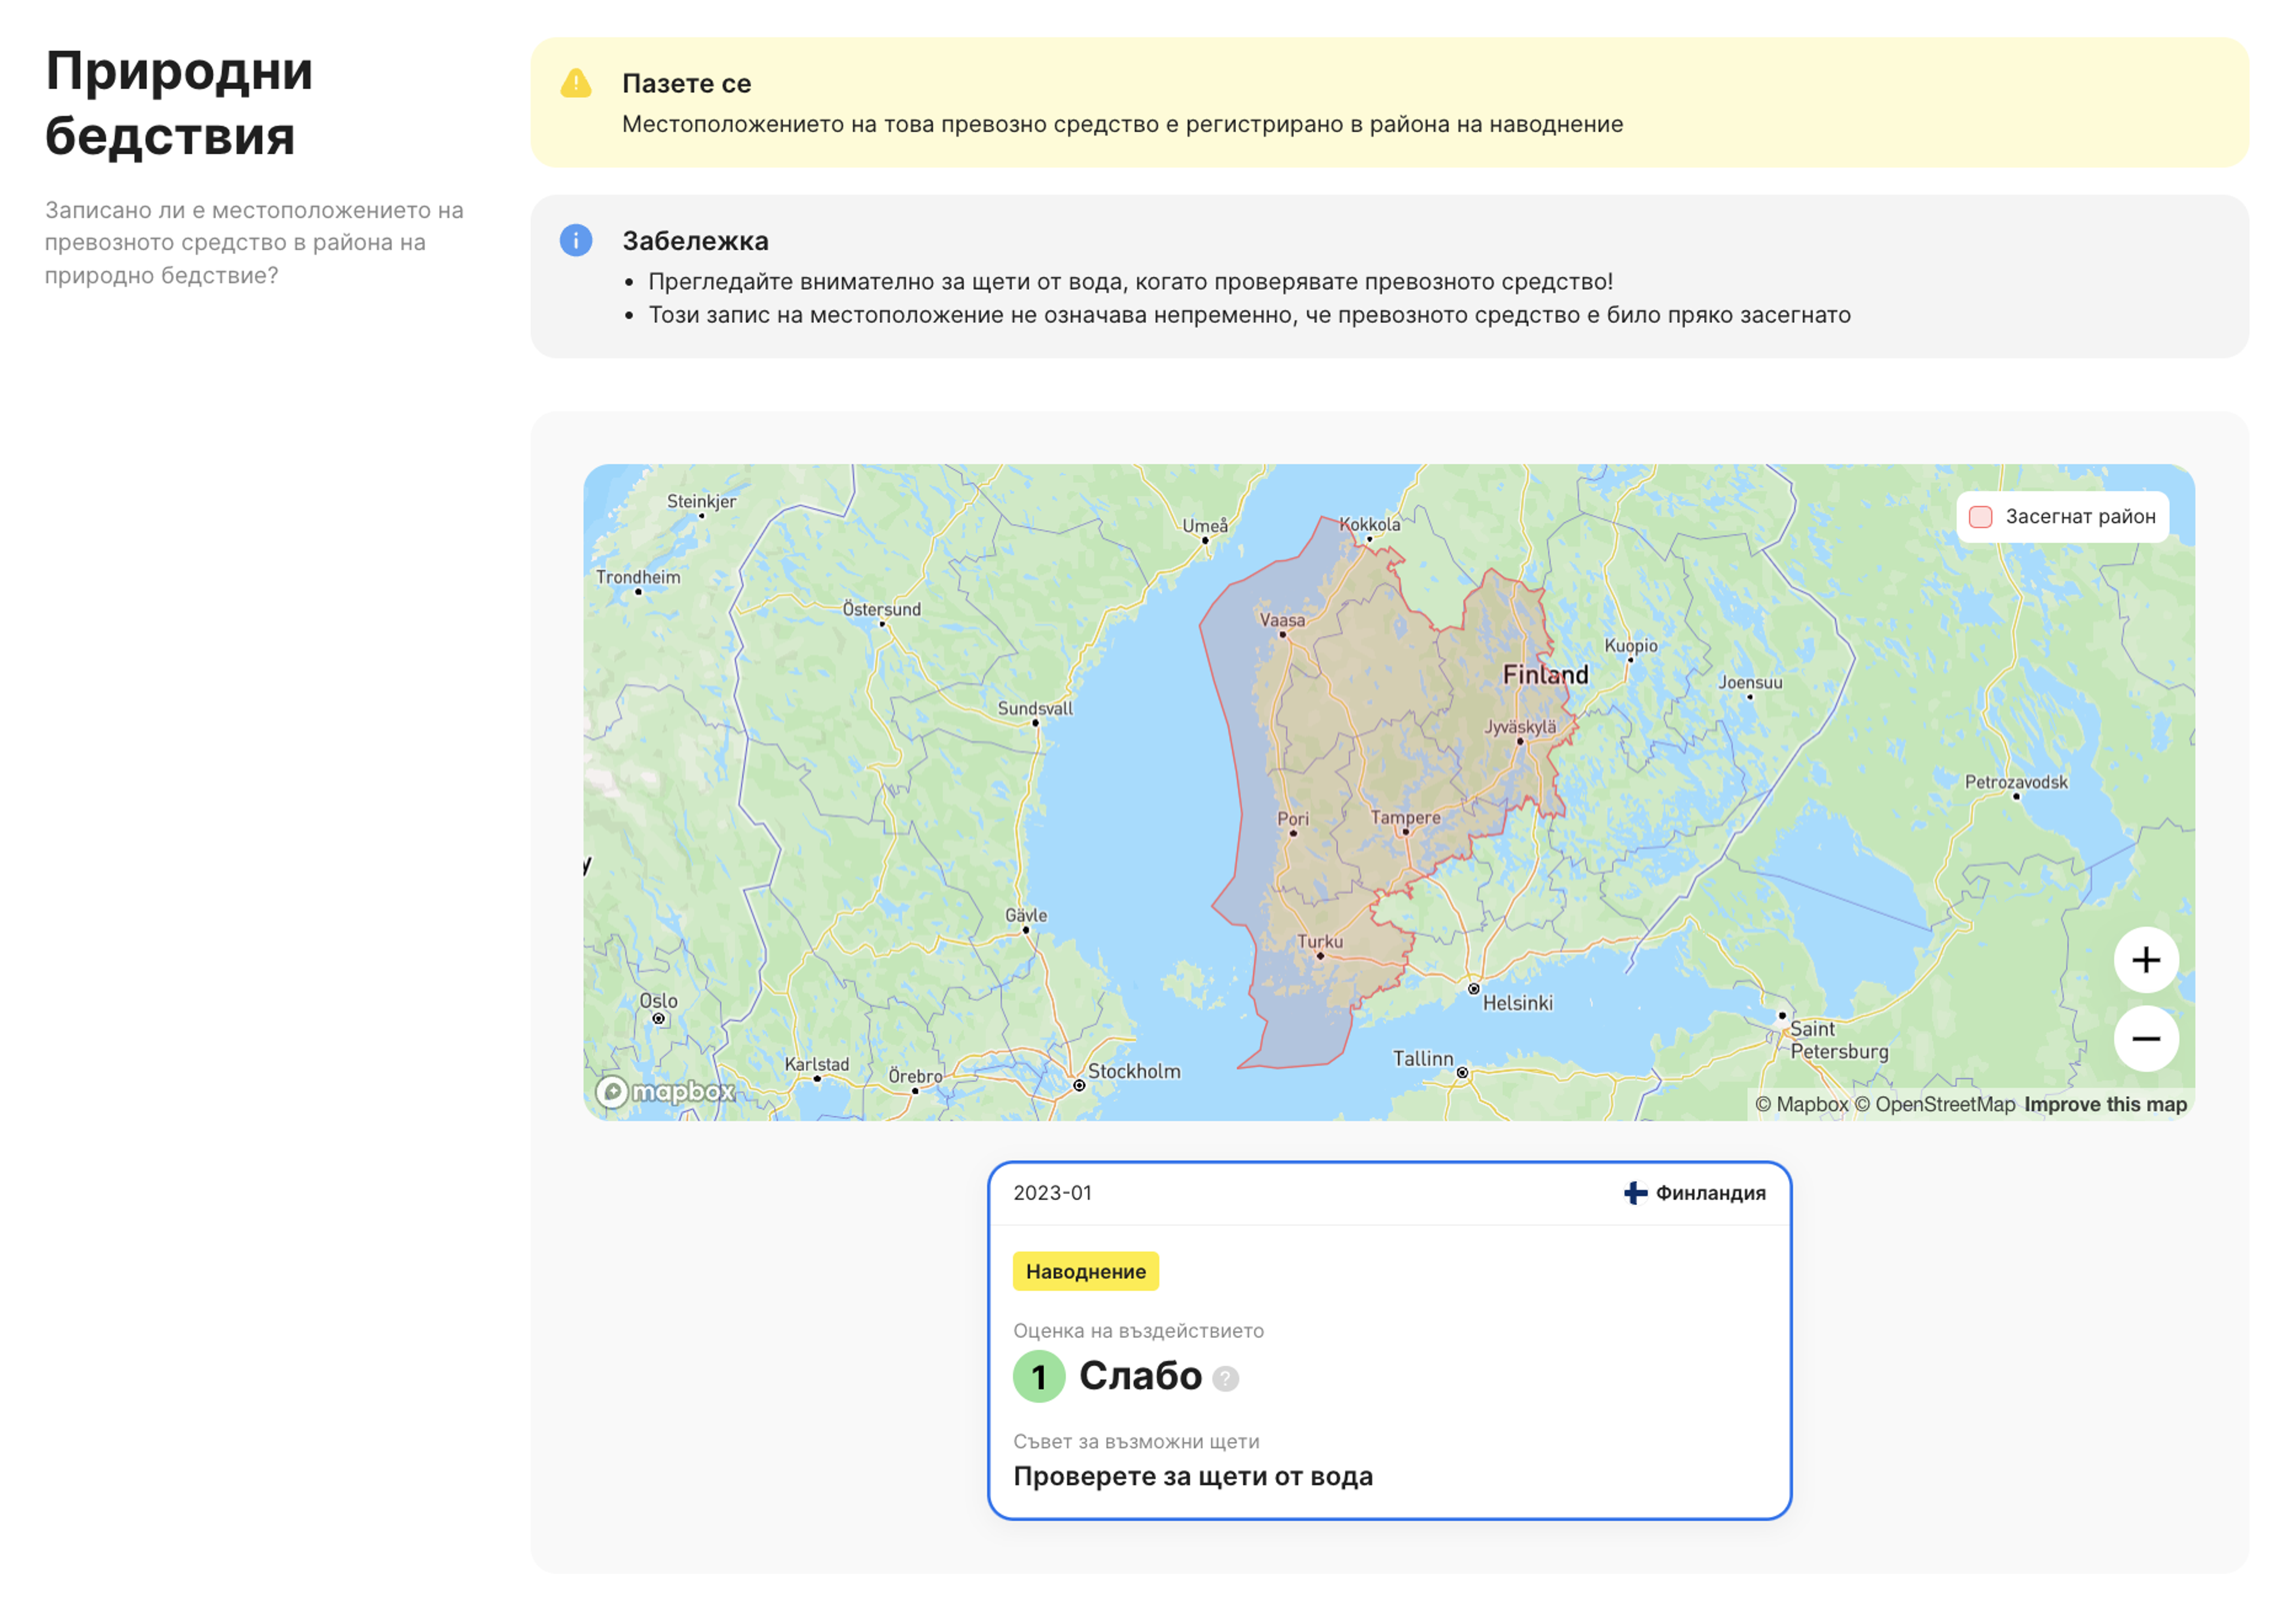This screenshot has height=1604, width=2296.
Task: Click the Jyväskylä label on map
Action: [1520, 727]
